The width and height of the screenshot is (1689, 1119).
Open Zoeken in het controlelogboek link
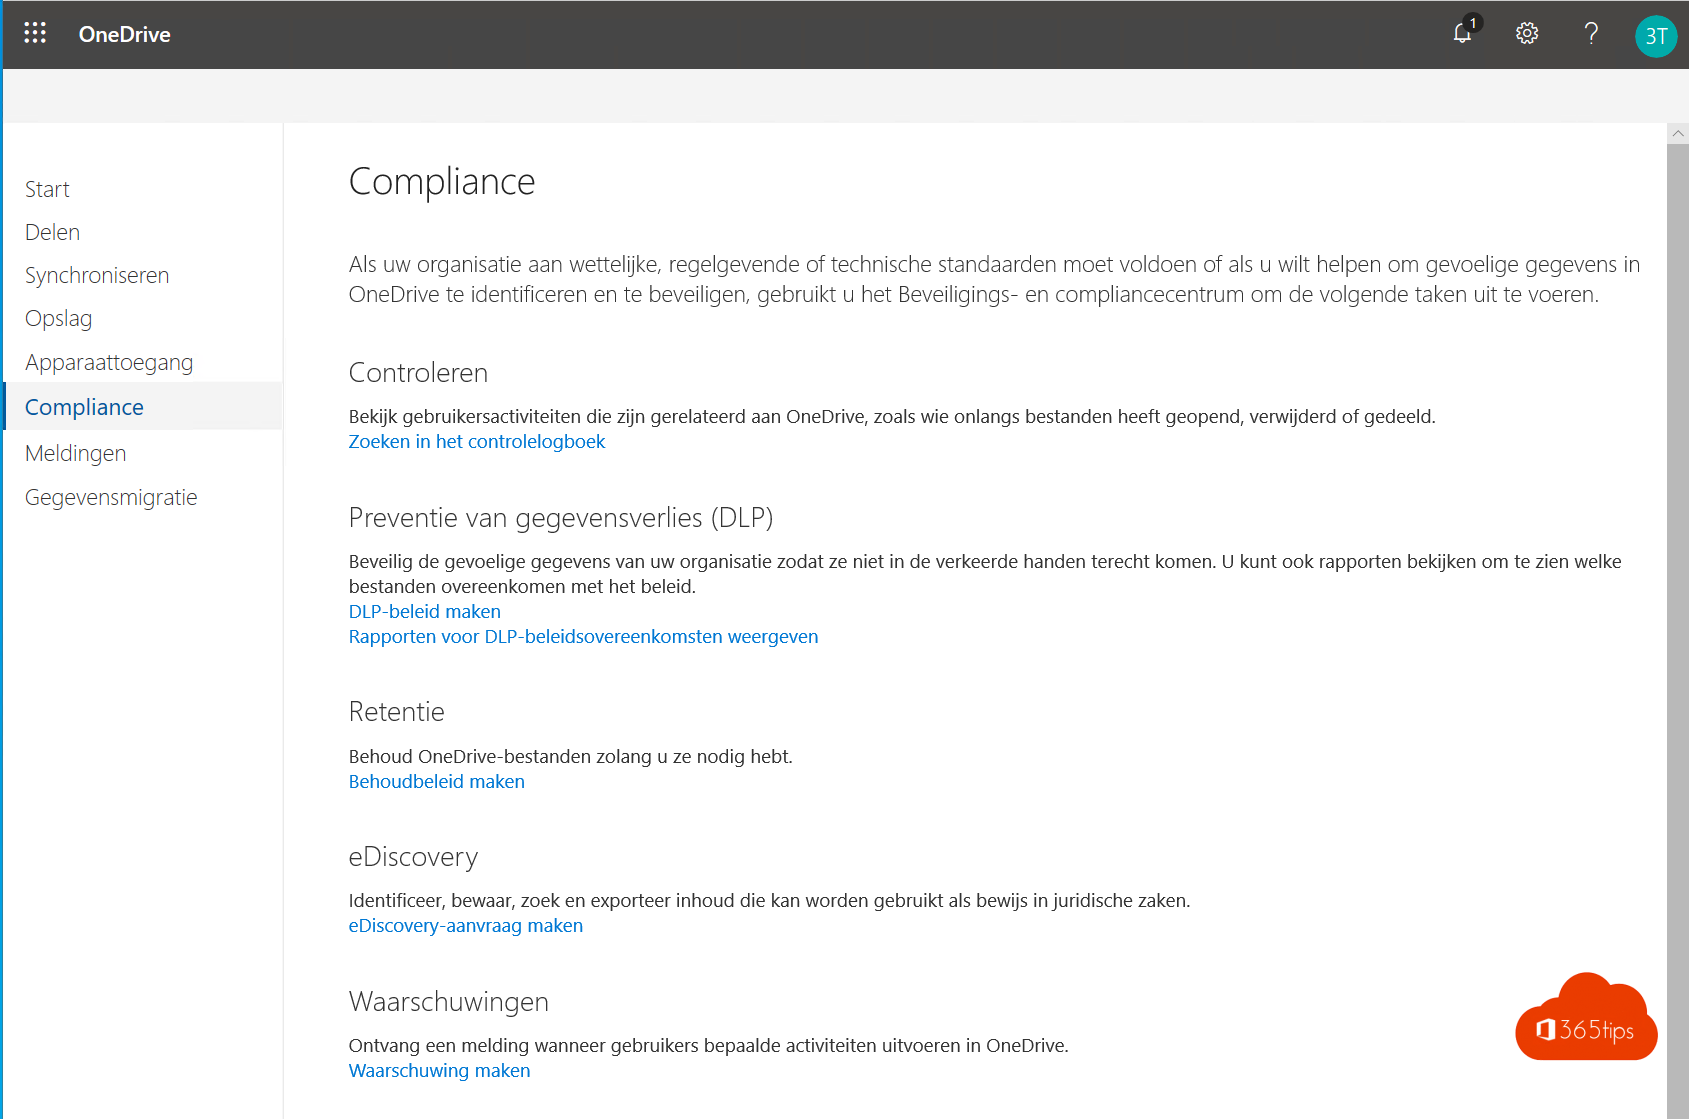(x=477, y=441)
